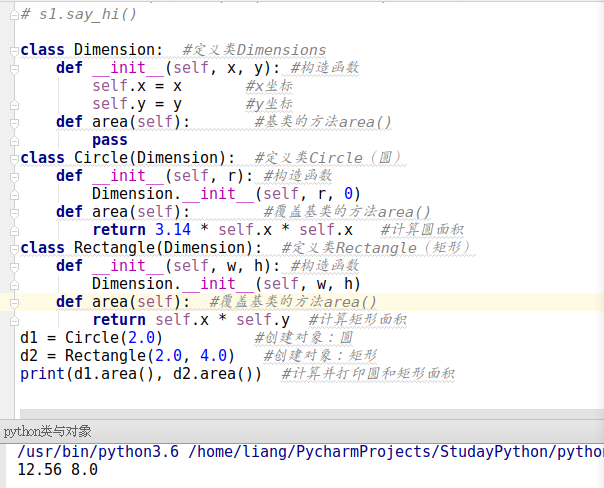This screenshot has height=488, width=604.
Task: Click the #y坐标 comment
Action: click(x=269, y=104)
